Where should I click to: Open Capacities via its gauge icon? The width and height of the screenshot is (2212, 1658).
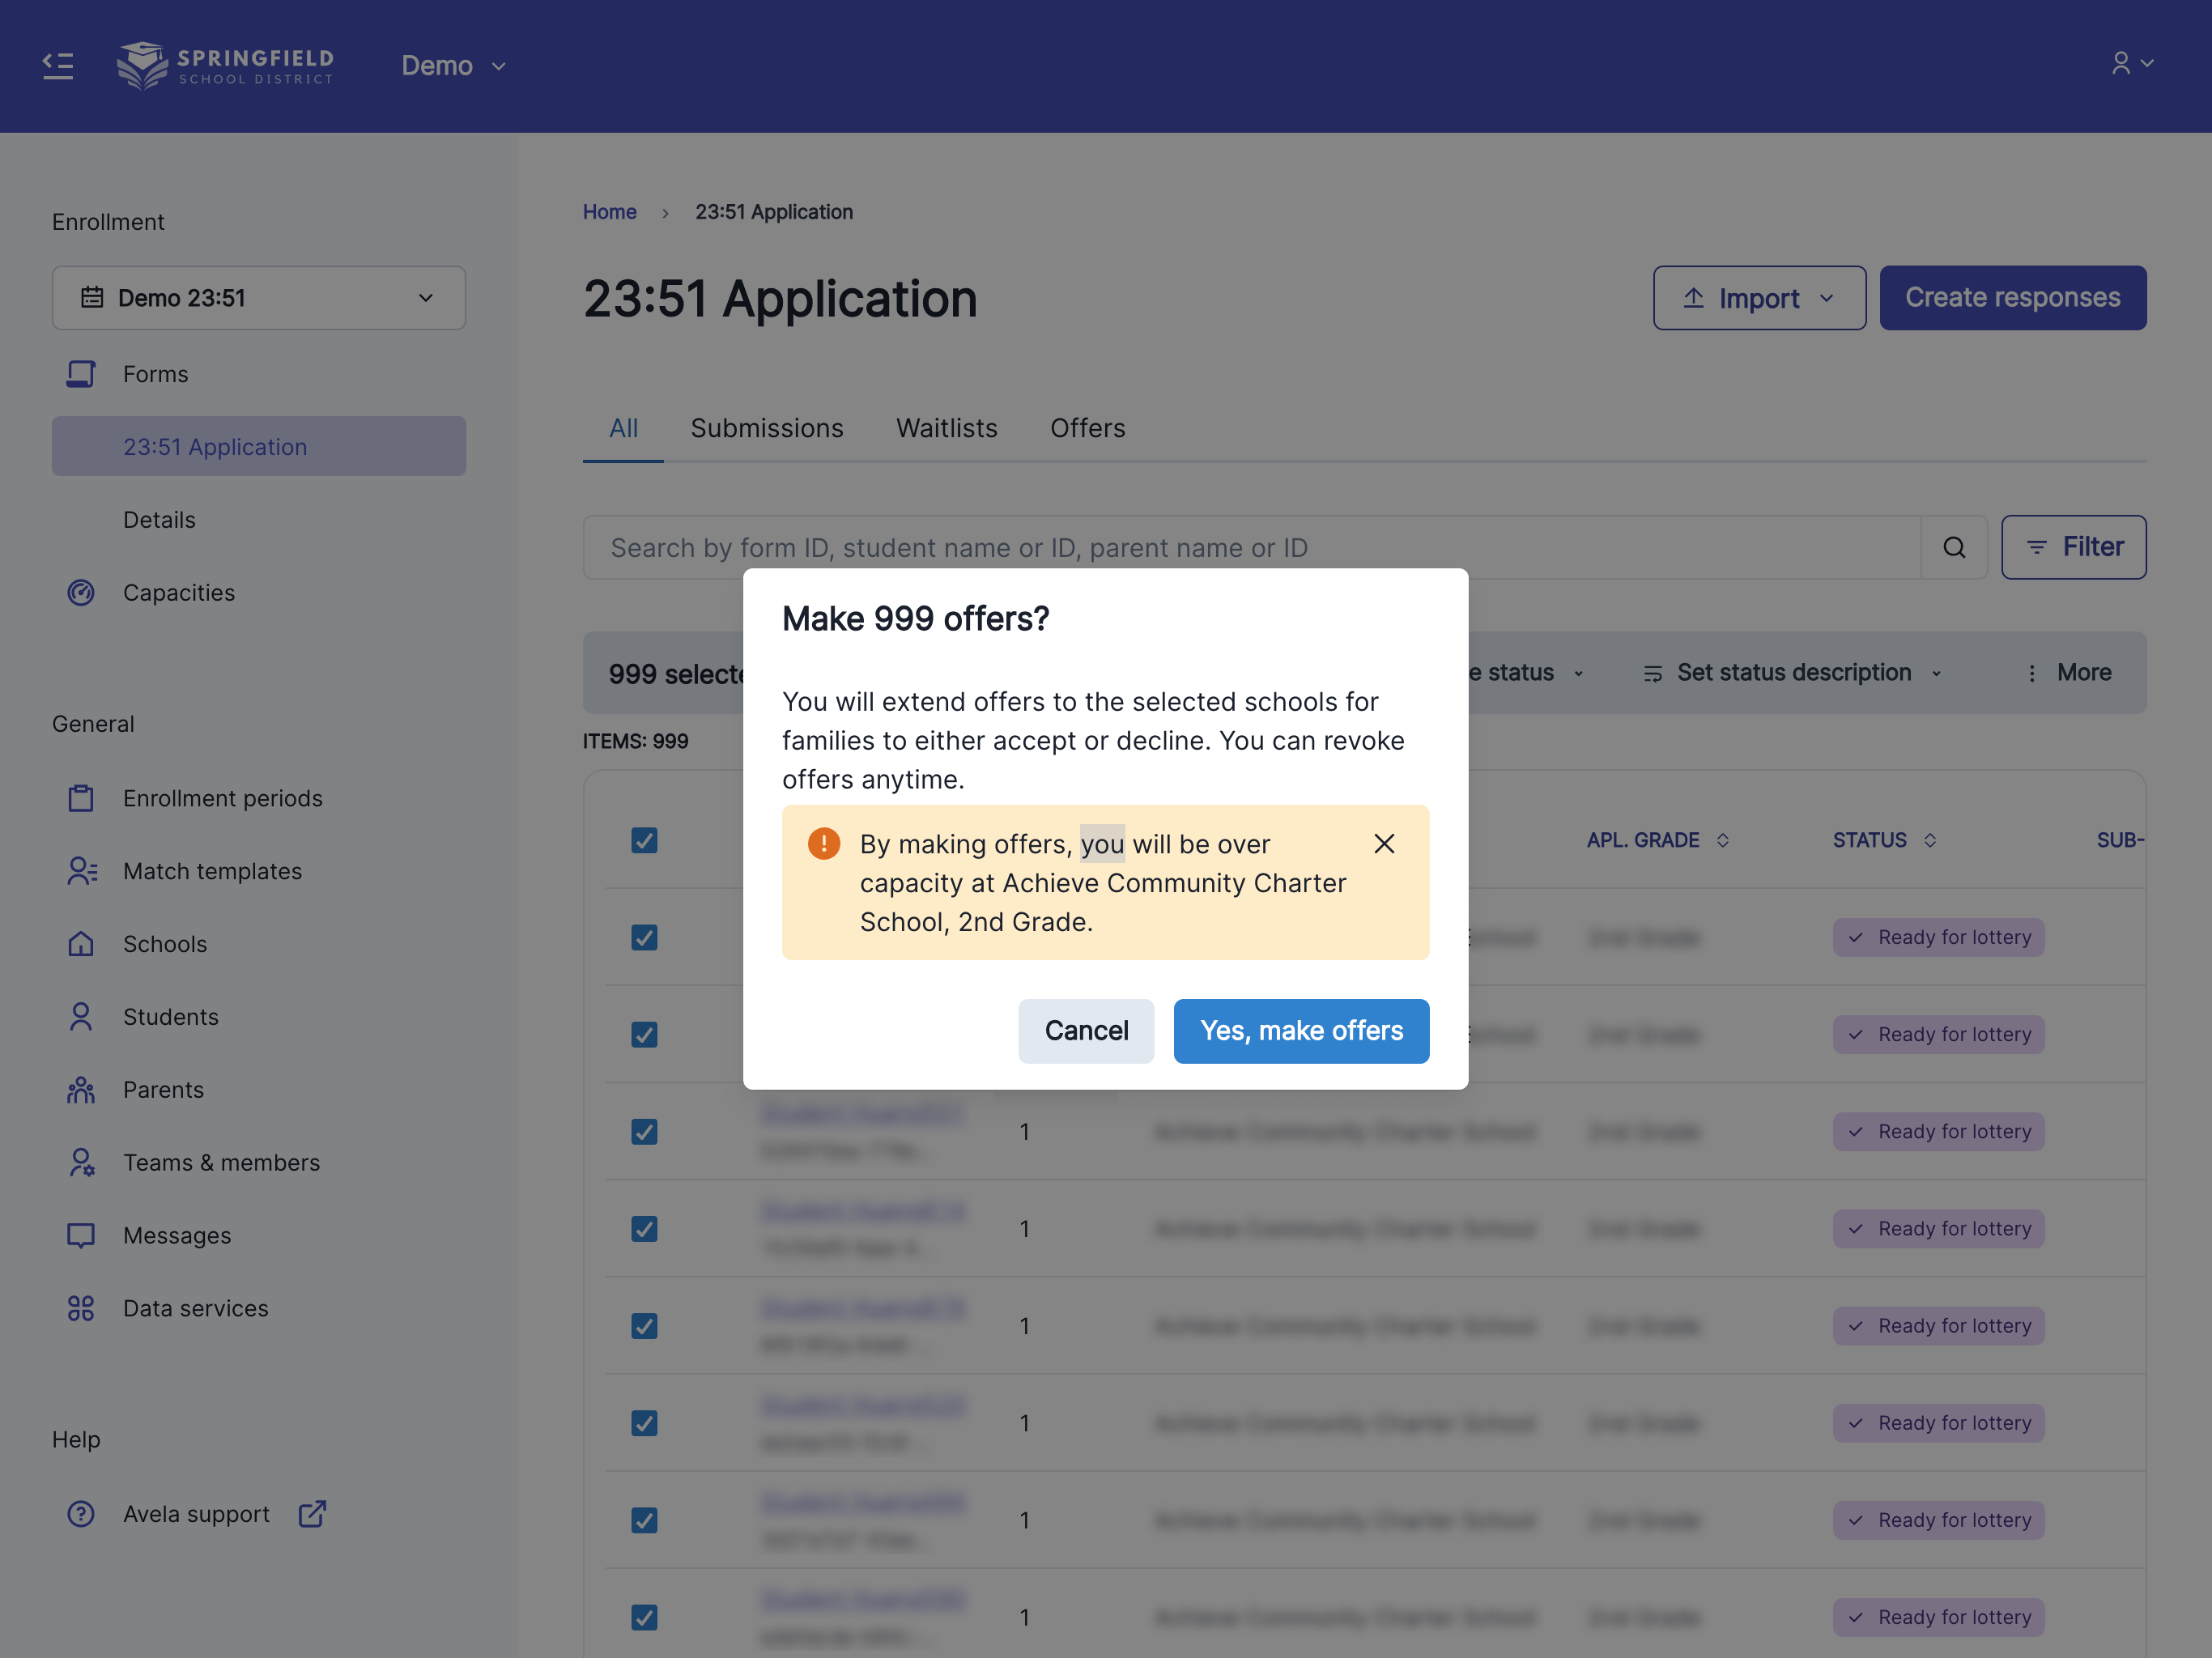tap(81, 593)
